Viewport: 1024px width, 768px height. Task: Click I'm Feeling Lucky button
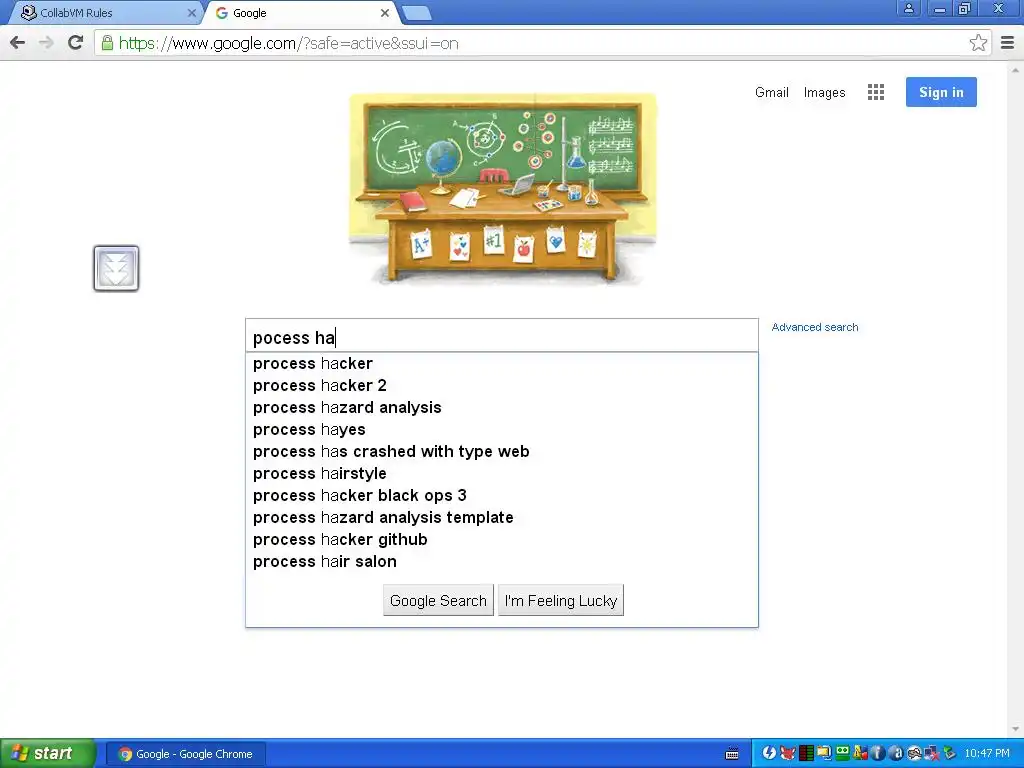561,600
